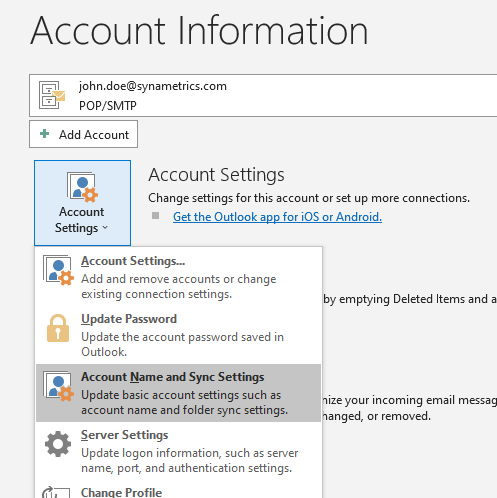The image size is (497, 498).
Task: Open Server Settings from the menu
Action: [179, 451]
